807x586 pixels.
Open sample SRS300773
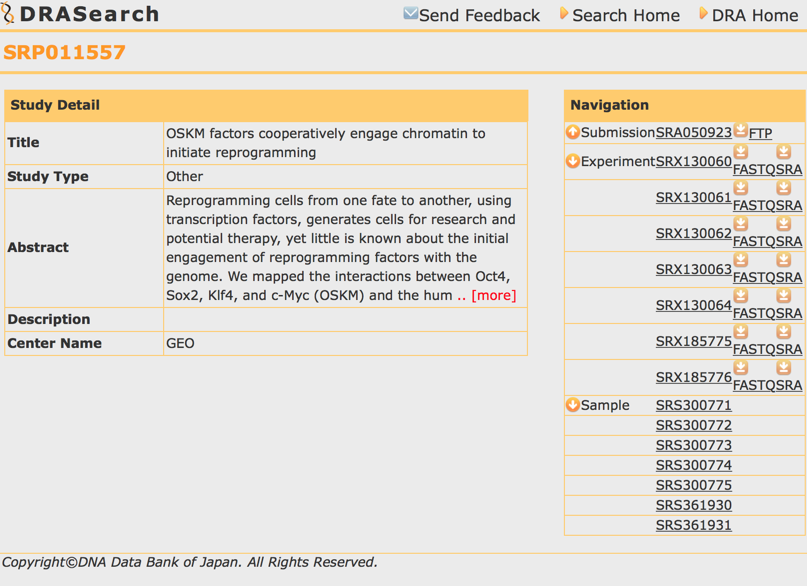[693, 446]
